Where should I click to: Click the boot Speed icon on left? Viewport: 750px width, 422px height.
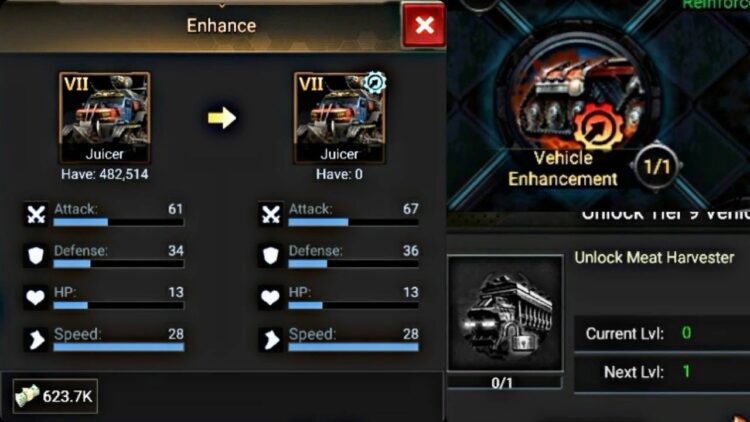[x=36, y=339]
